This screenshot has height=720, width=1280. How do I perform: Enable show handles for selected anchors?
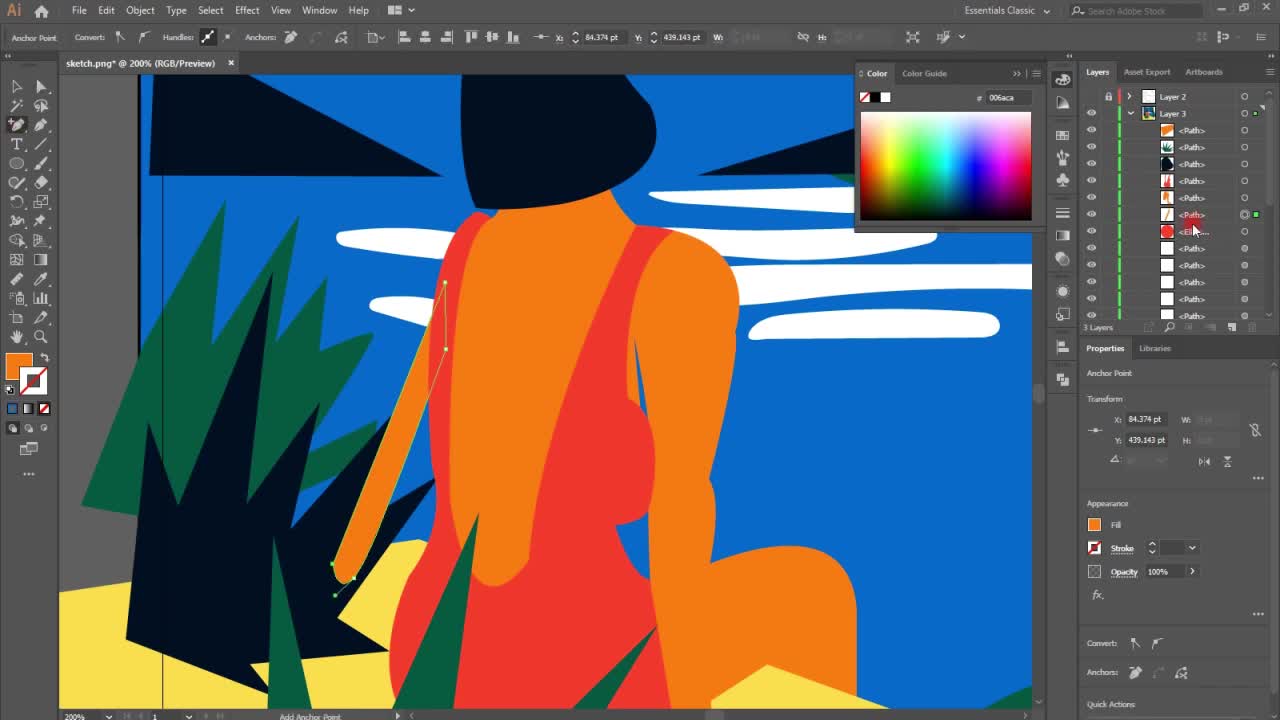click(207, 37)
